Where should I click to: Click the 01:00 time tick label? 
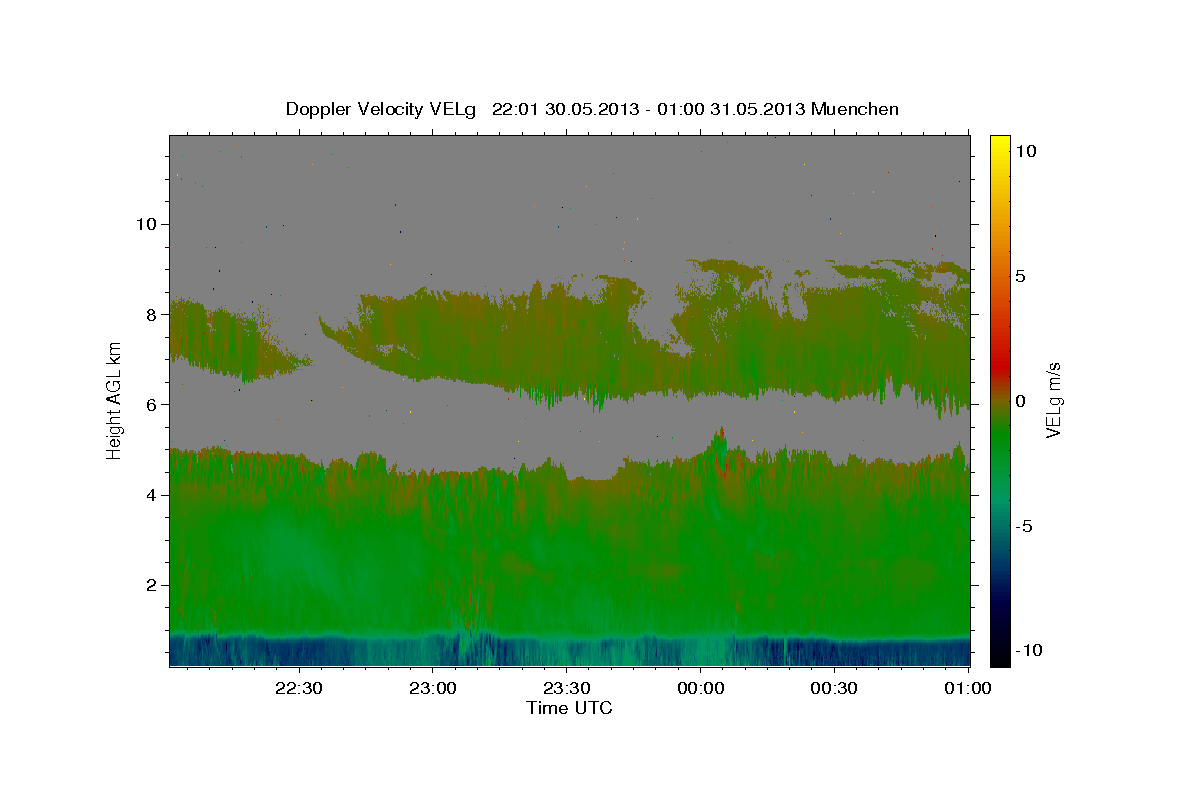click(969, 688)
